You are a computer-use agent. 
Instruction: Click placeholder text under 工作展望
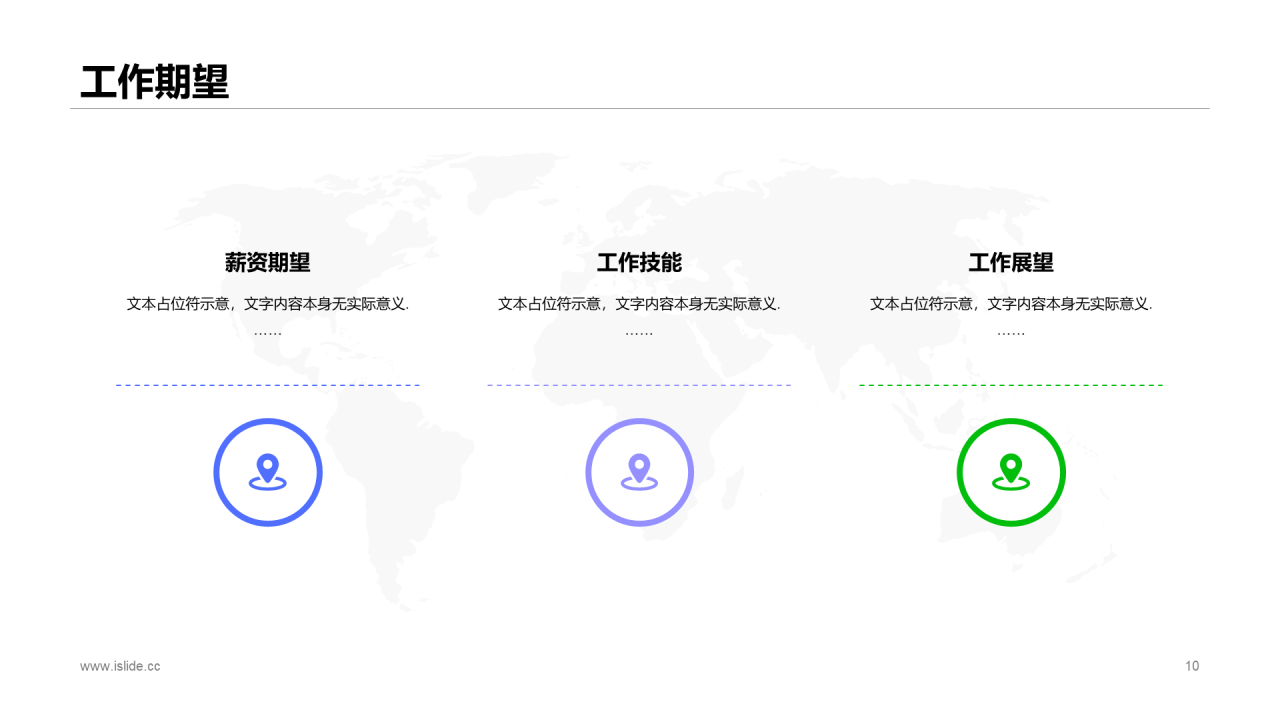click(x=1011, y=304)
